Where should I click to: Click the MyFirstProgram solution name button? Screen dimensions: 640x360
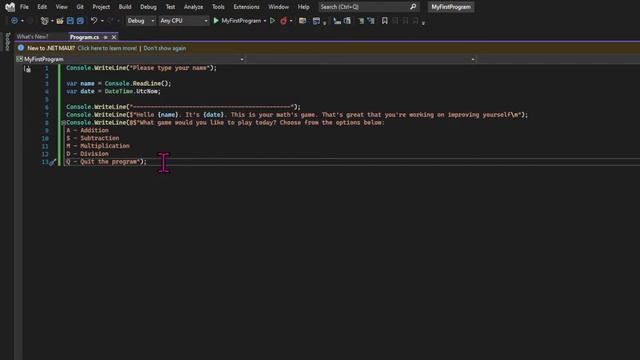[451, 7]
